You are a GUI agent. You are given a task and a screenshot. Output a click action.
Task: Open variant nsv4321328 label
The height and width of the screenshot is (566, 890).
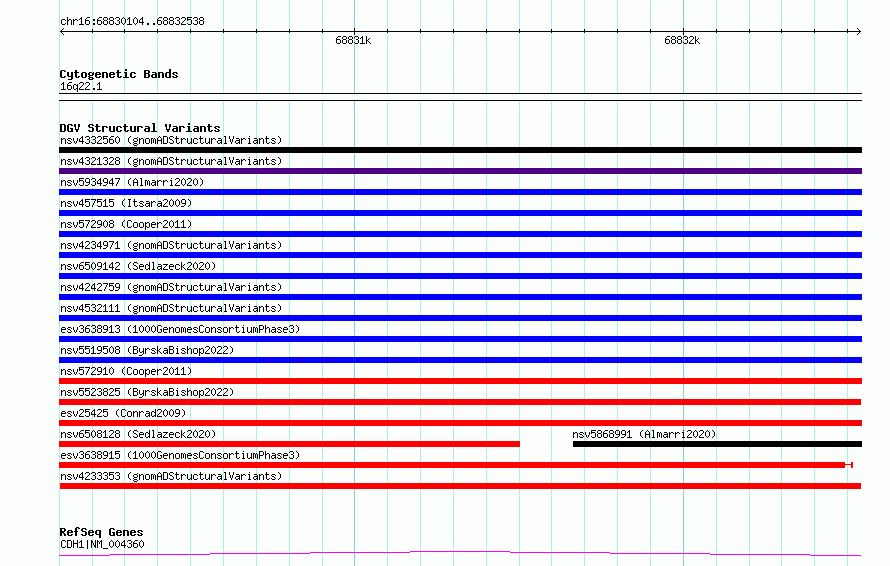tap(171, 161)
